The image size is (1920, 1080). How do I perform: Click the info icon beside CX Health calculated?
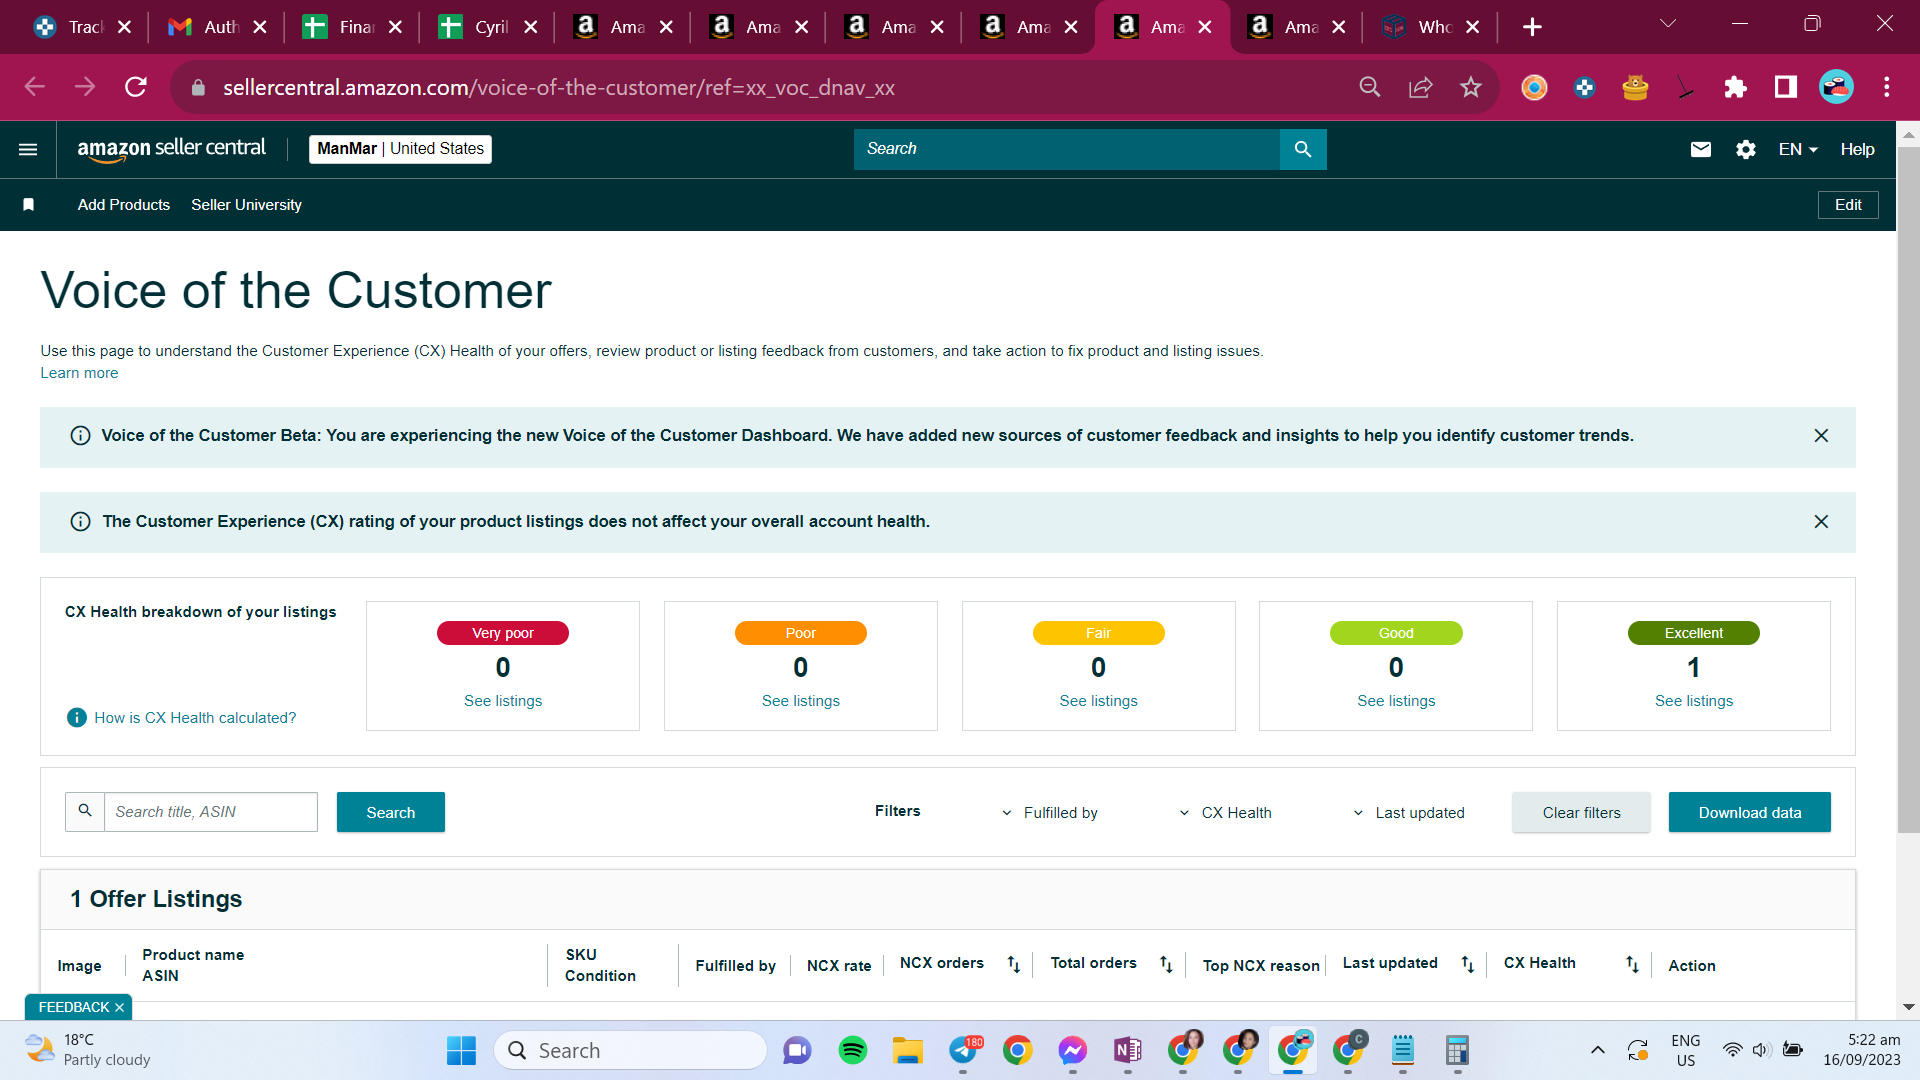(x=76, y=718)
